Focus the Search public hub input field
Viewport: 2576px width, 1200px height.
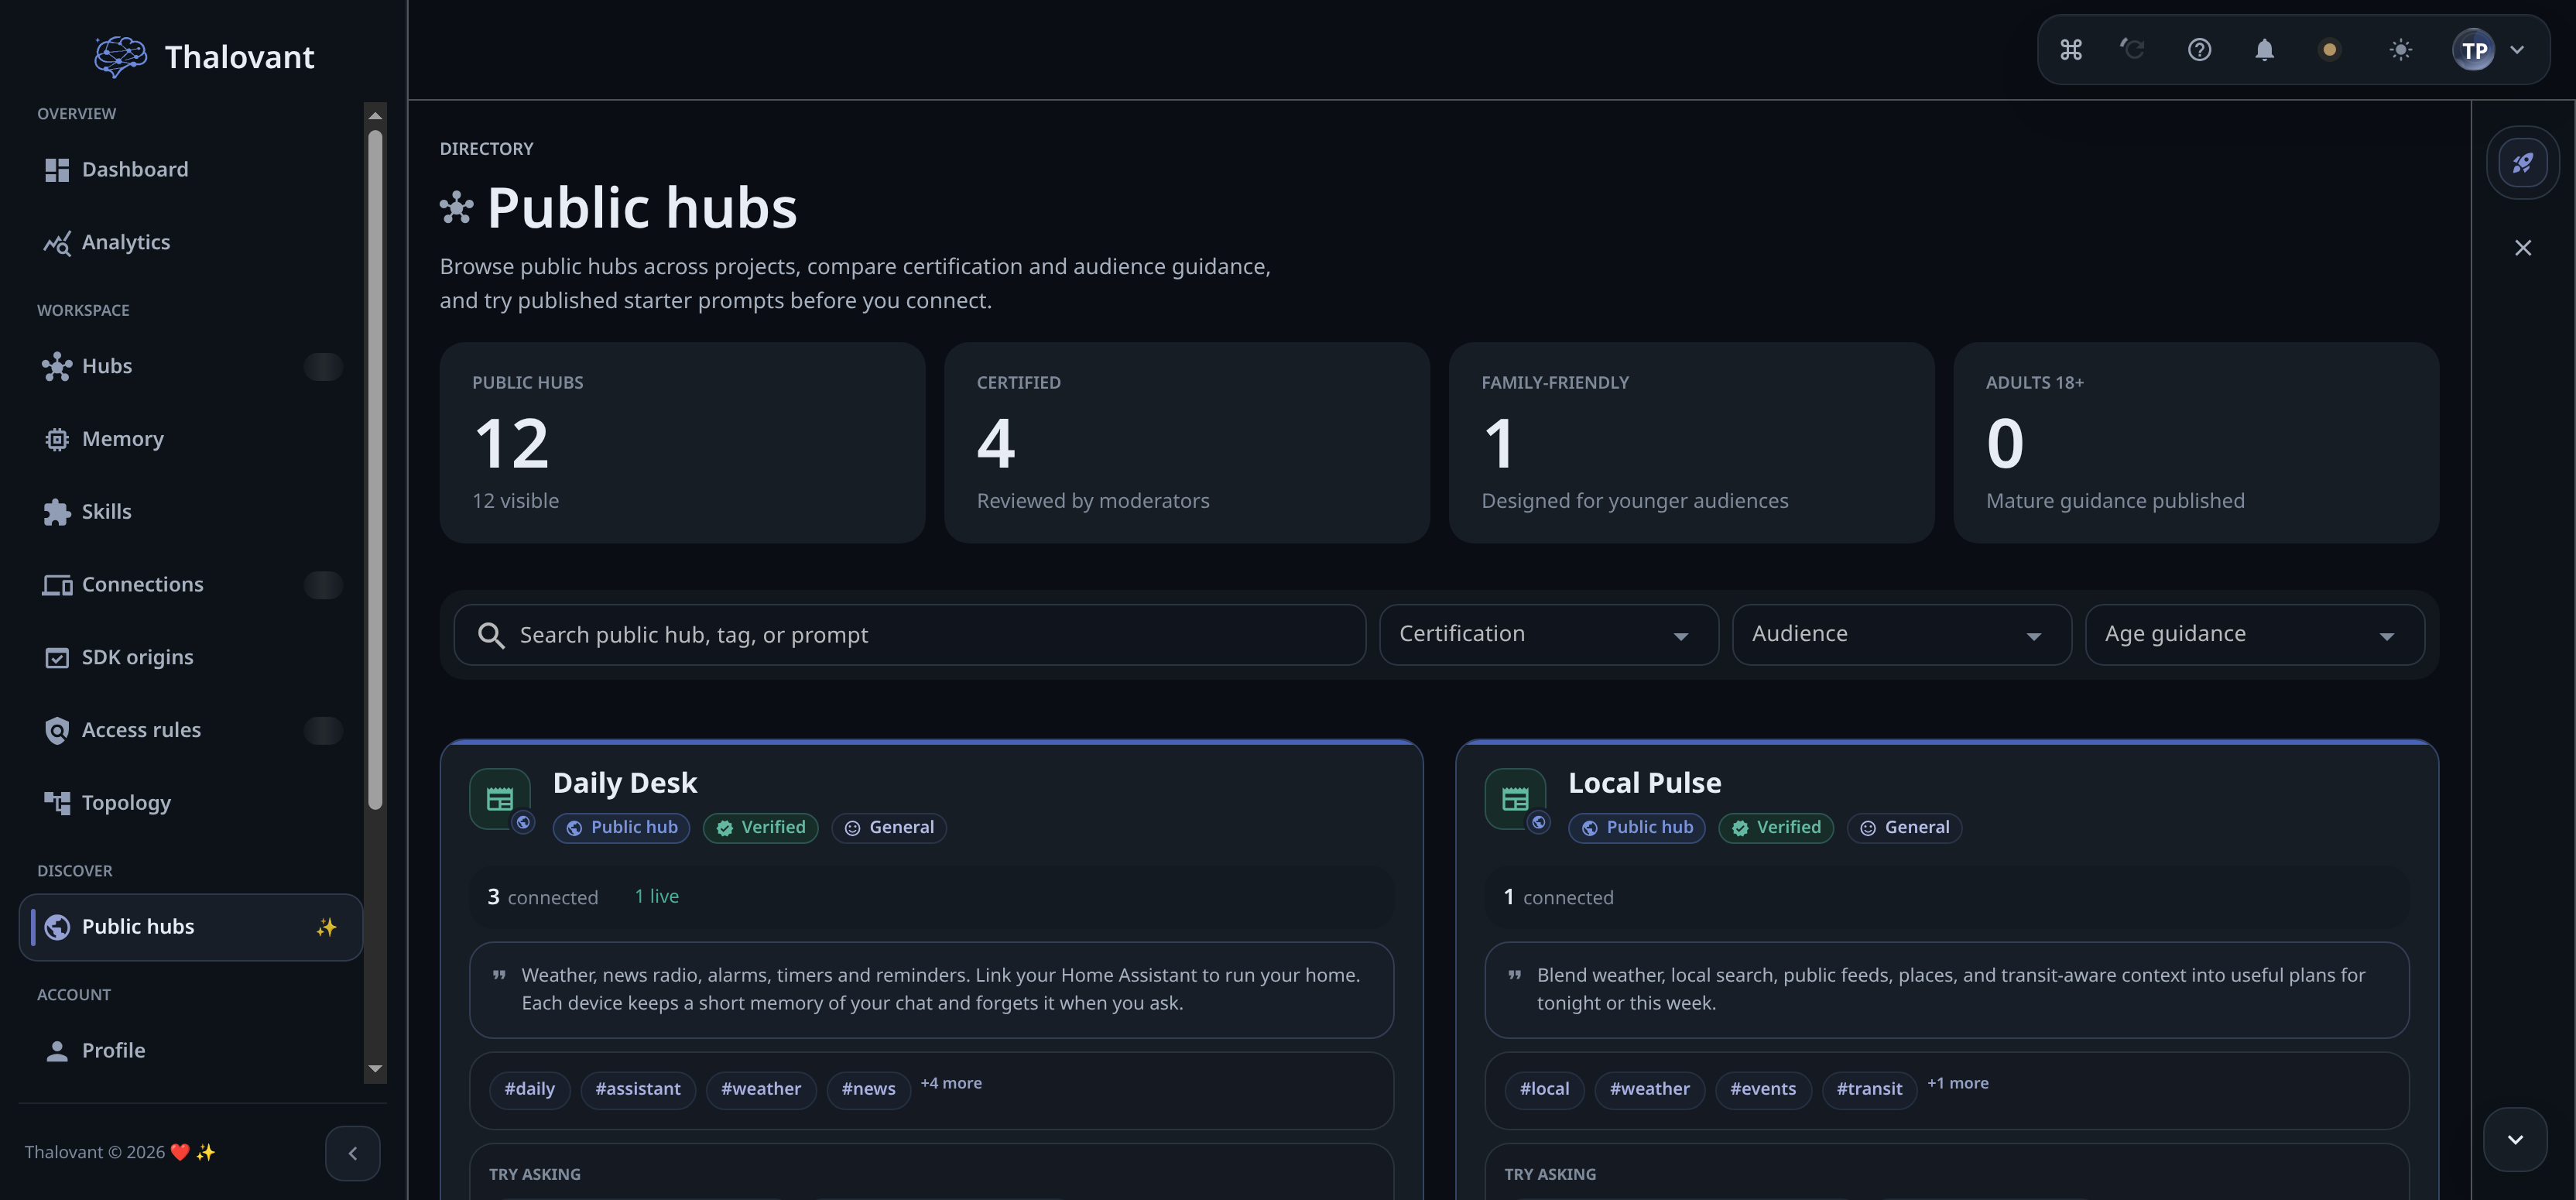[x=910, y=635]
